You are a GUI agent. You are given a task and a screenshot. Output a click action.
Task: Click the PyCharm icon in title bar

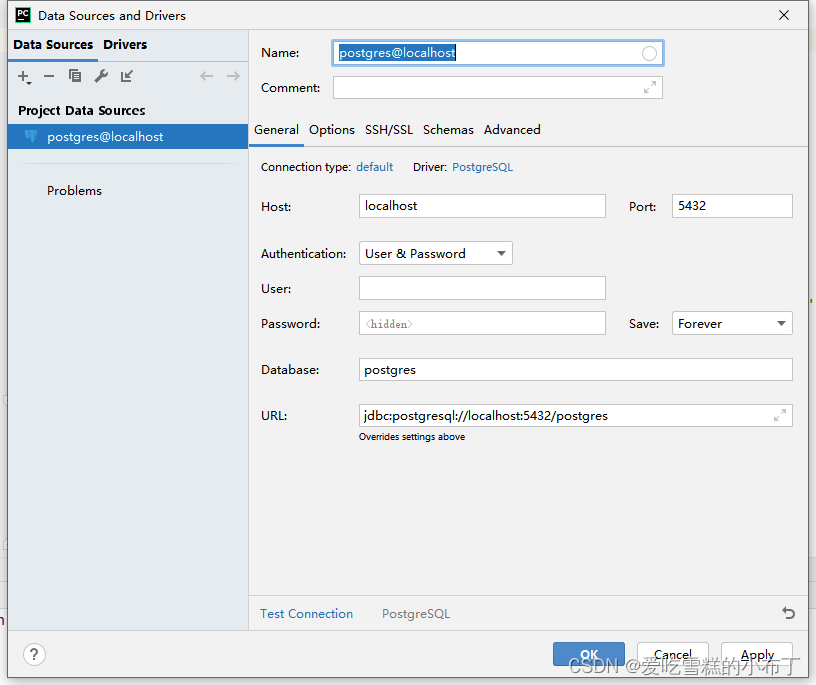[23, 15]
